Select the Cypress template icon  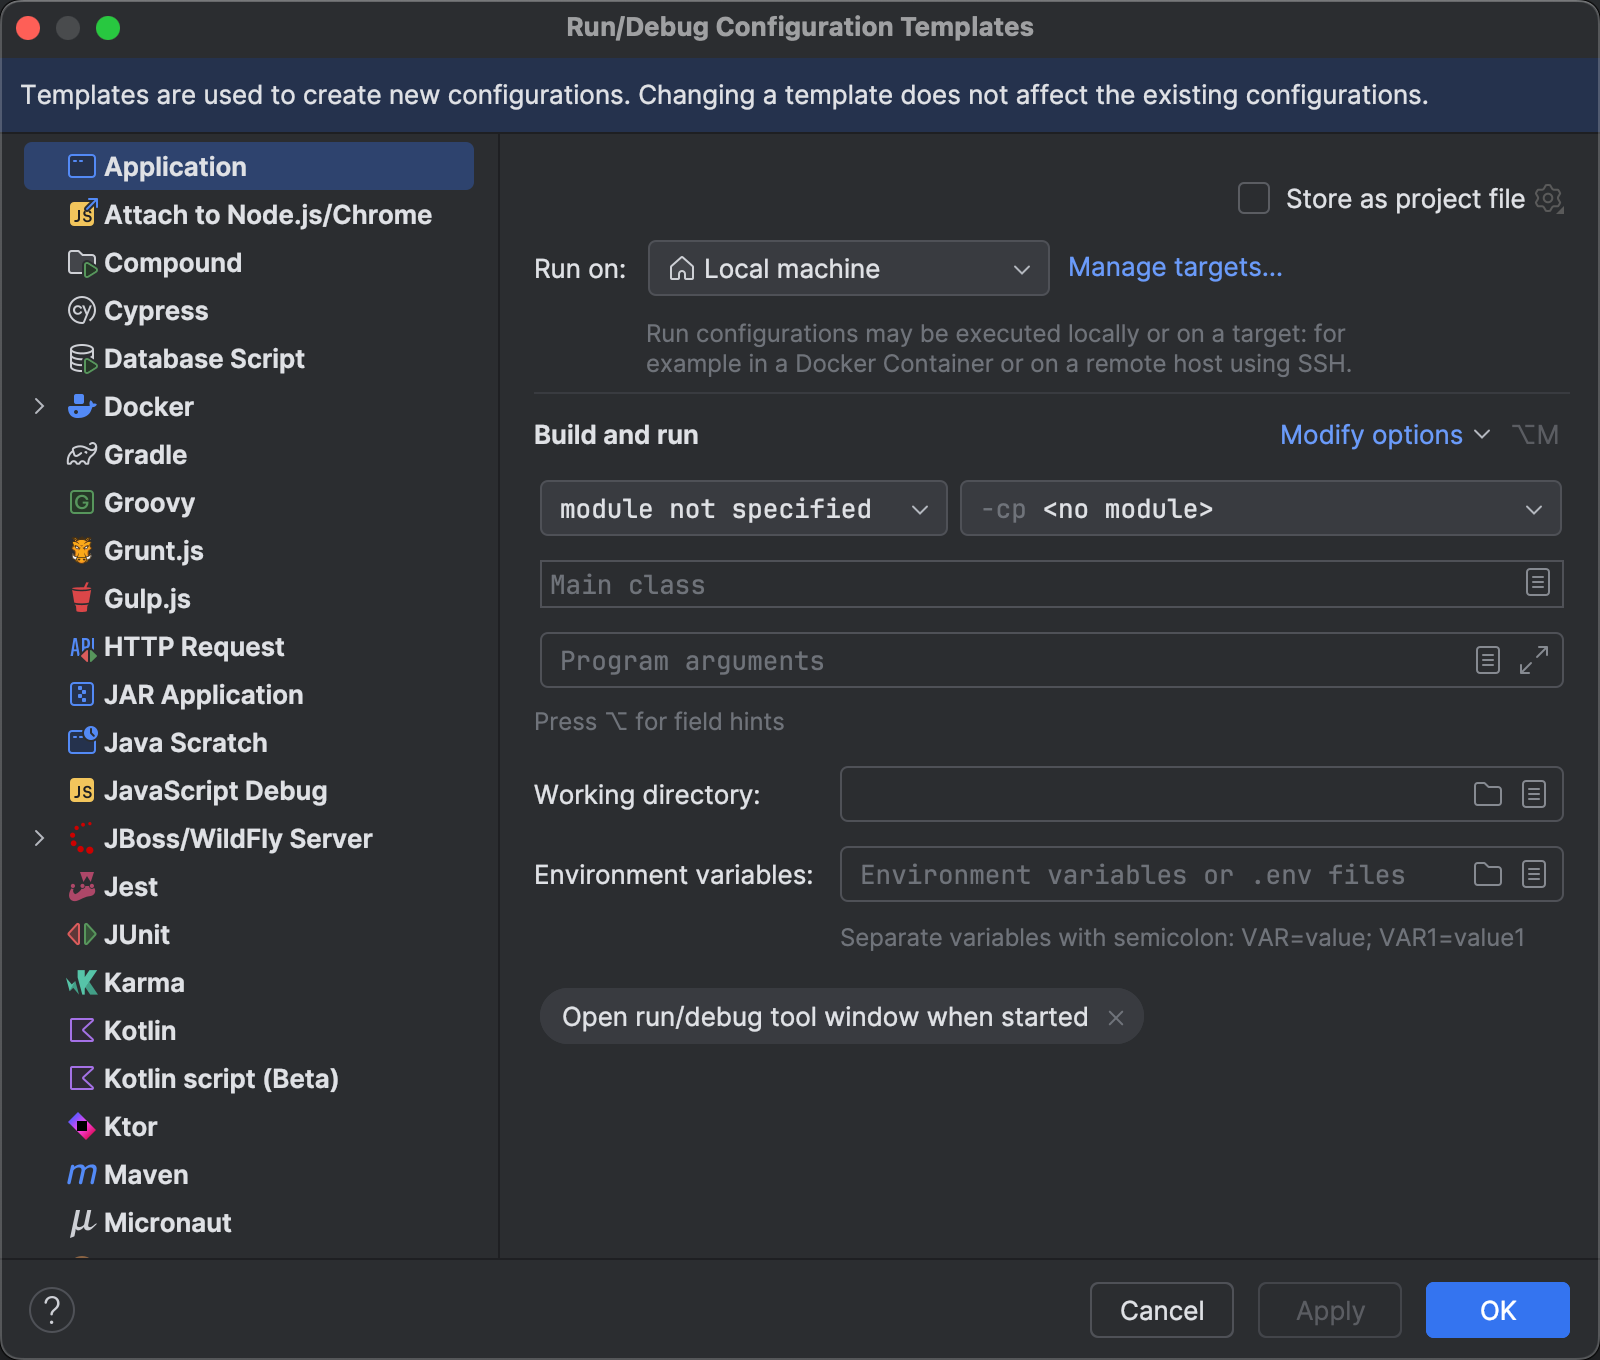(82, 311)
